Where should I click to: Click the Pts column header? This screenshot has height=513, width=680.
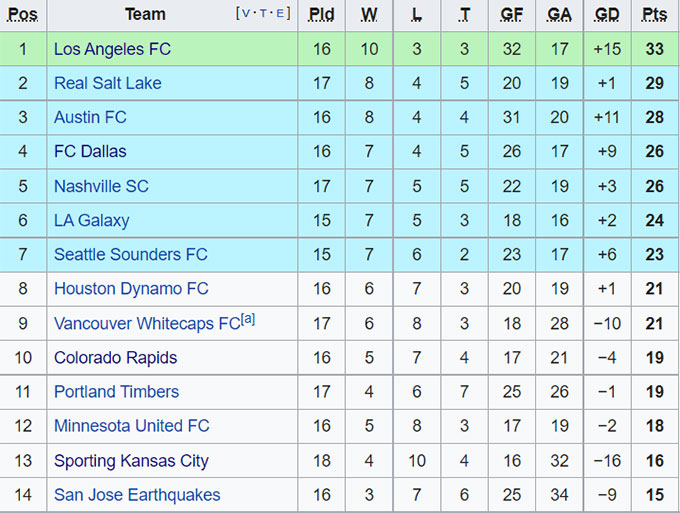654,15
